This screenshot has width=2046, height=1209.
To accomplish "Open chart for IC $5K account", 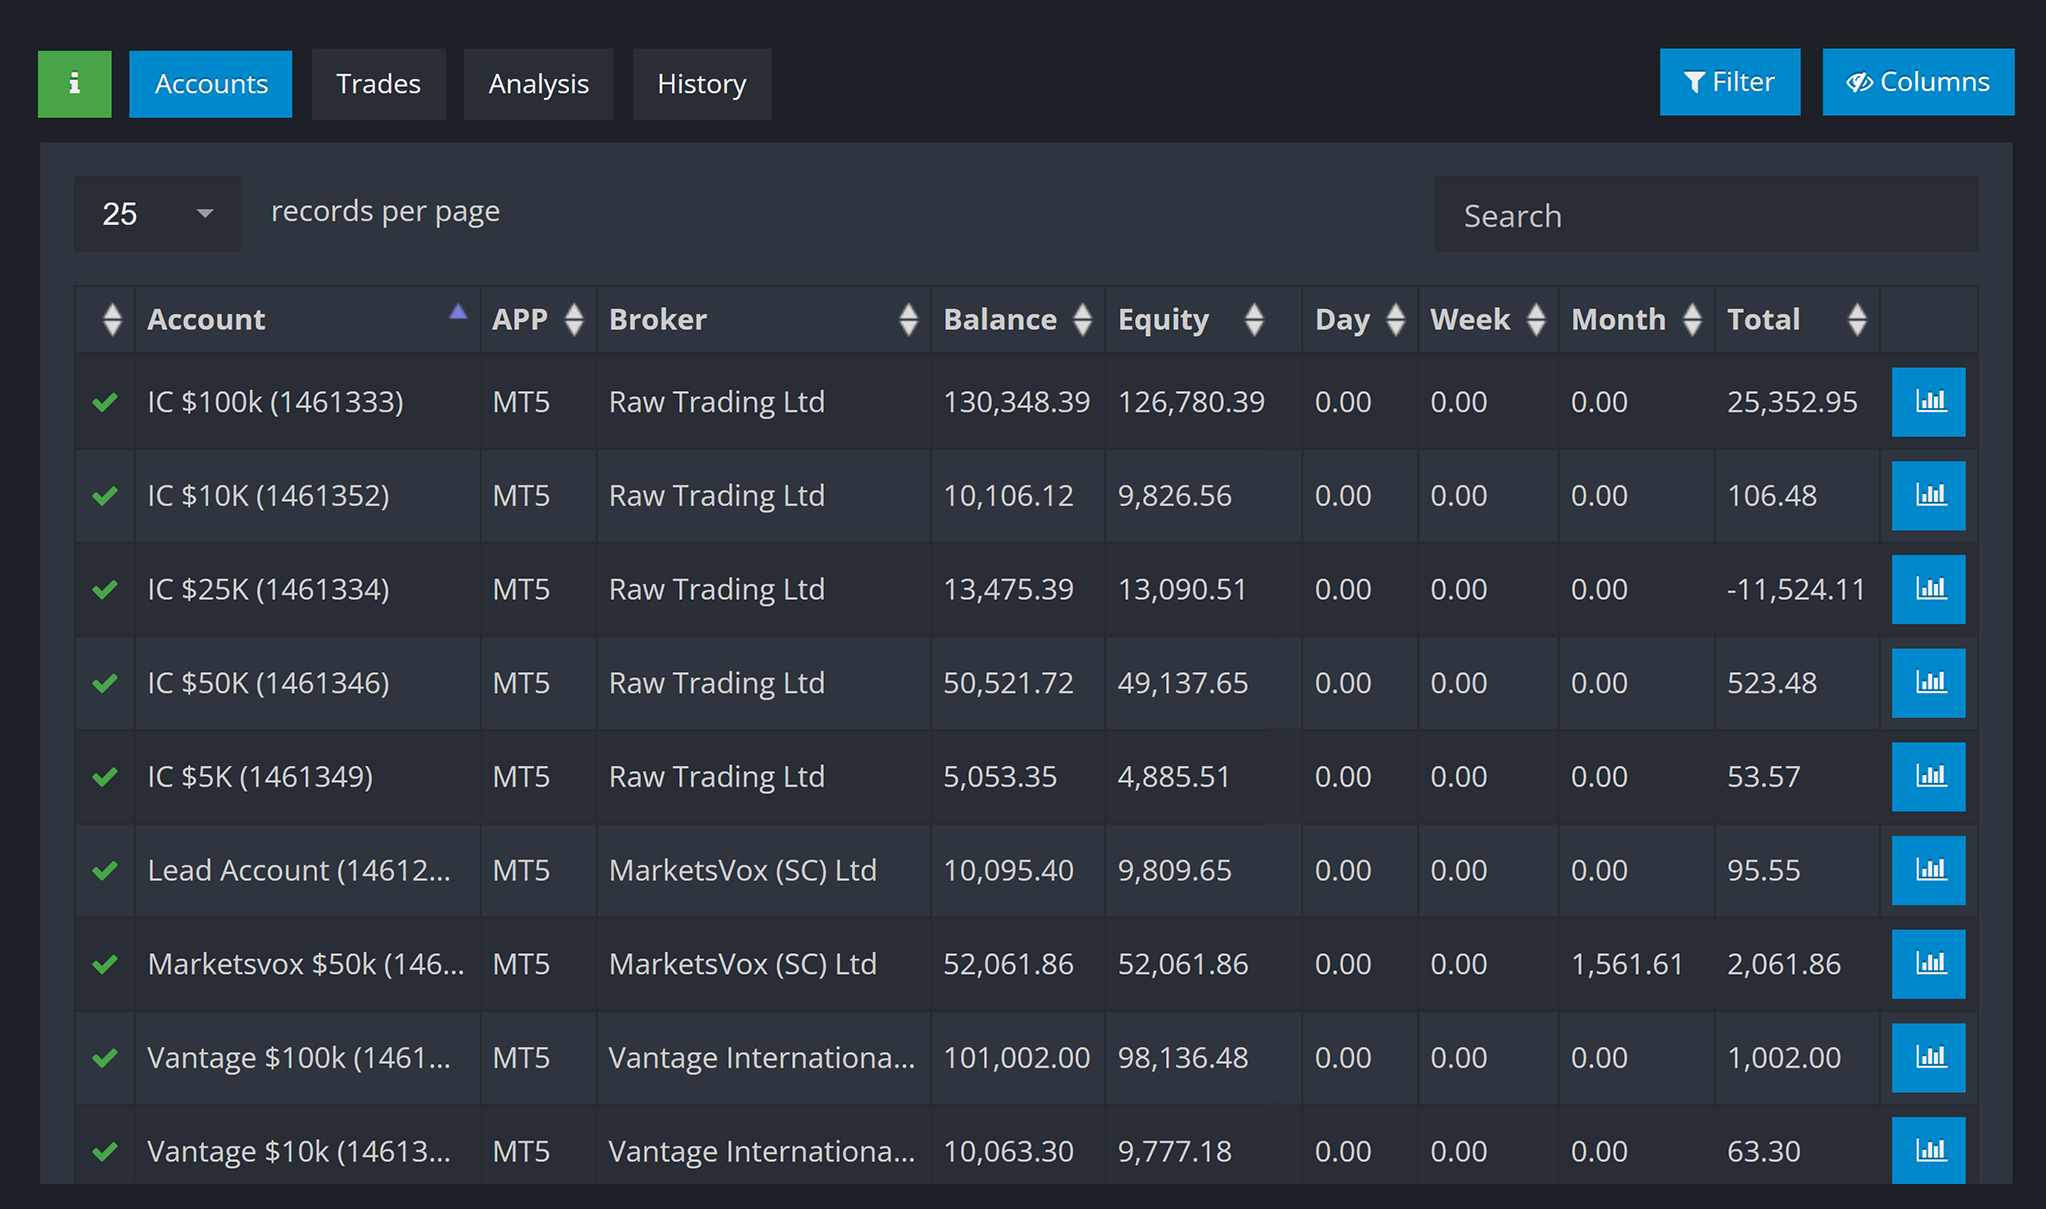I will (x=1928, y=777).
